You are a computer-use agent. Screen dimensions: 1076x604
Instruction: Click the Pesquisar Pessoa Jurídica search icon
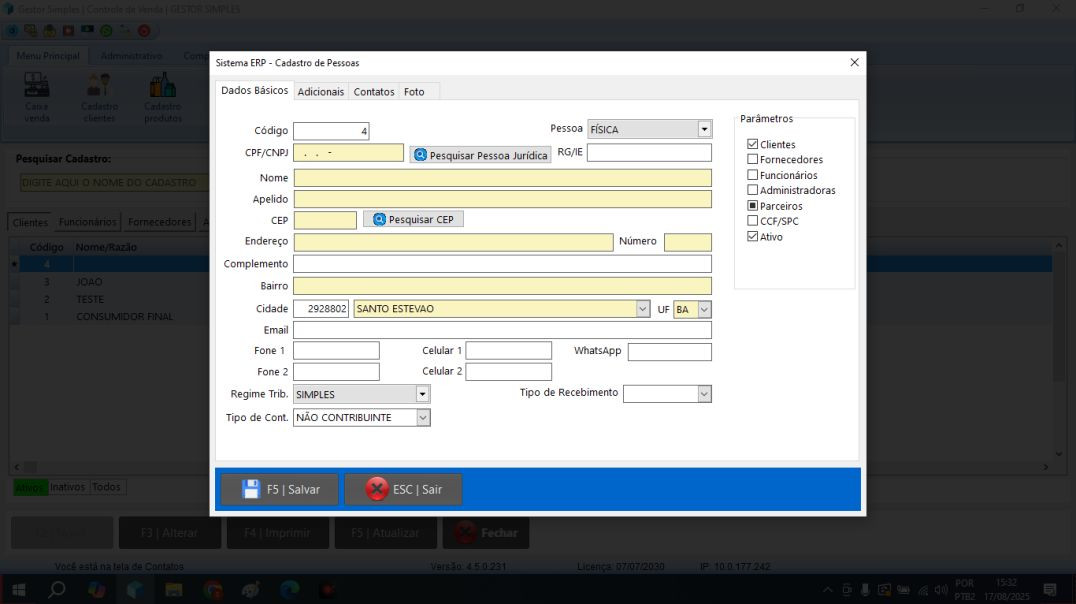click(420, 155)
